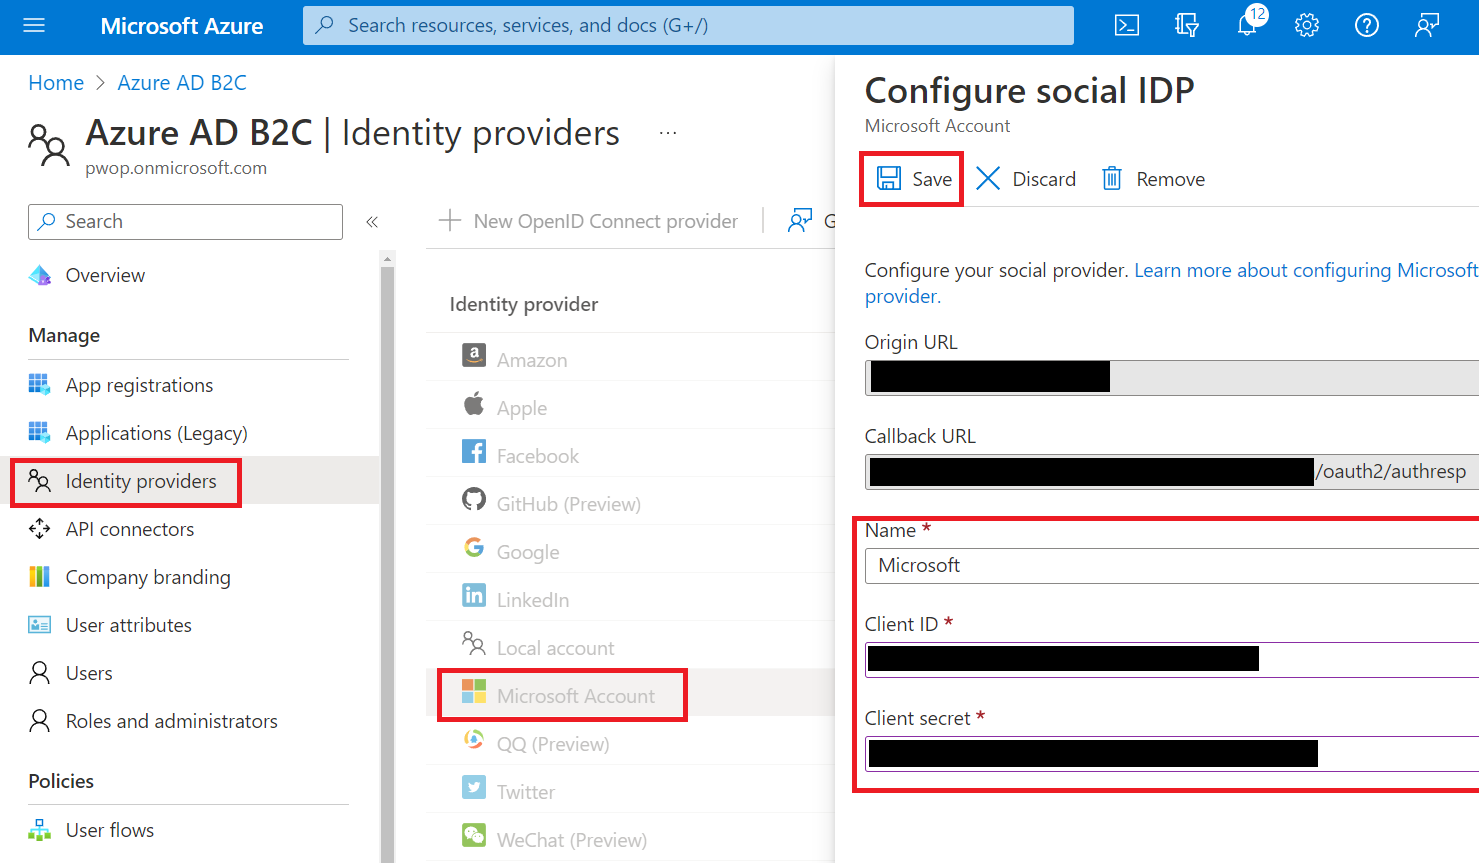Collapse the sidebar menu with double chevron
This screenshot has height=863, width=1479.
pos(372,222)
